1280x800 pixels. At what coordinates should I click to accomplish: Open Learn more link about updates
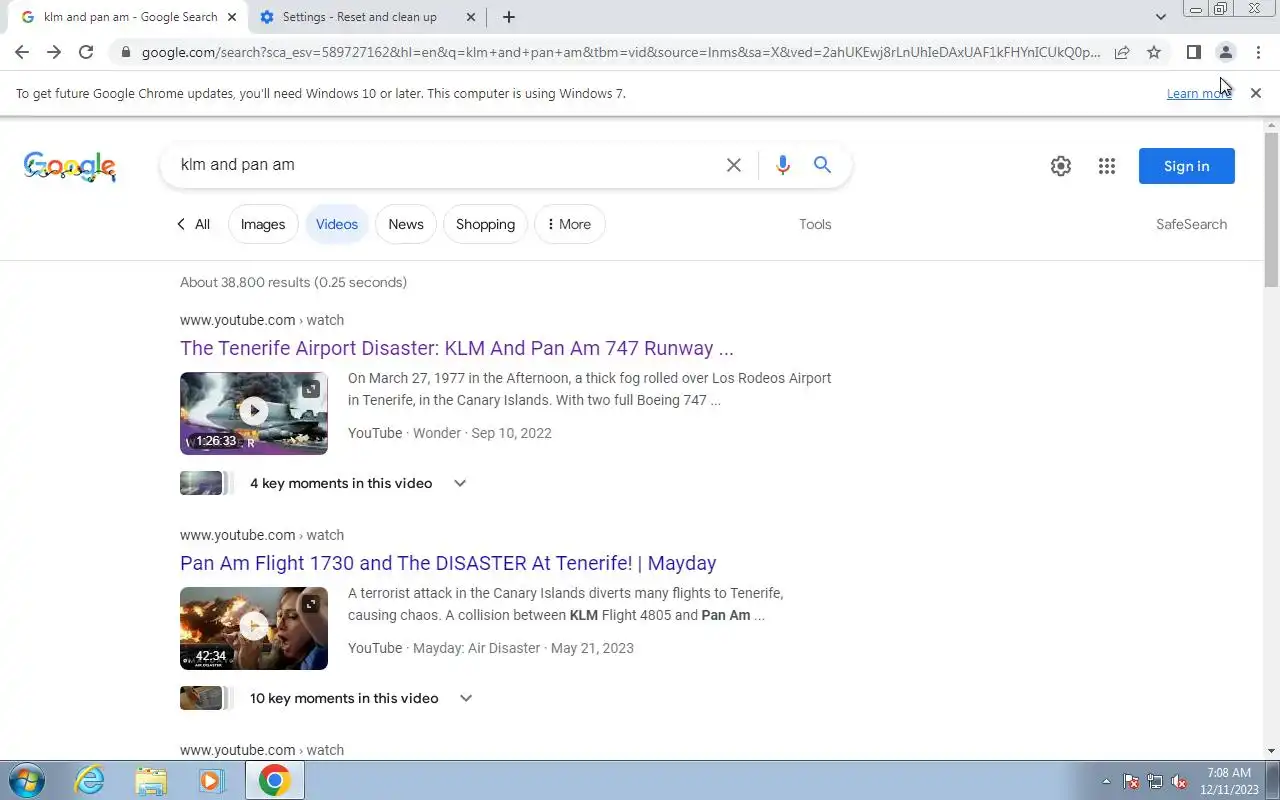click(x=1198, y=93)
